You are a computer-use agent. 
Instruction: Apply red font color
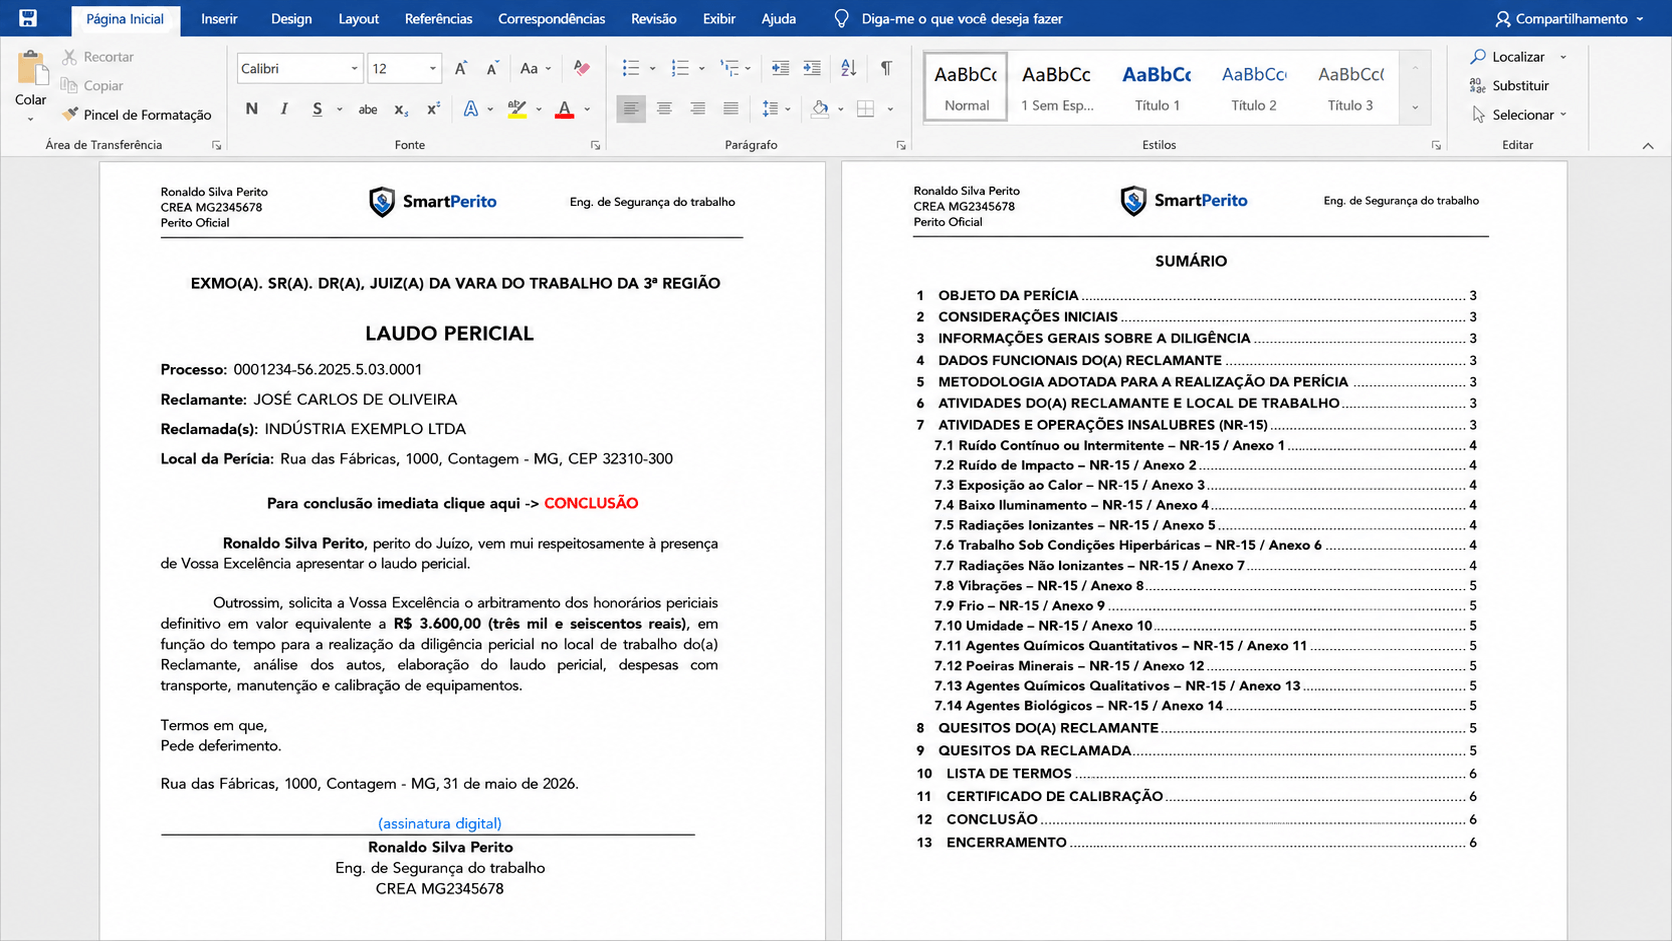565,109
